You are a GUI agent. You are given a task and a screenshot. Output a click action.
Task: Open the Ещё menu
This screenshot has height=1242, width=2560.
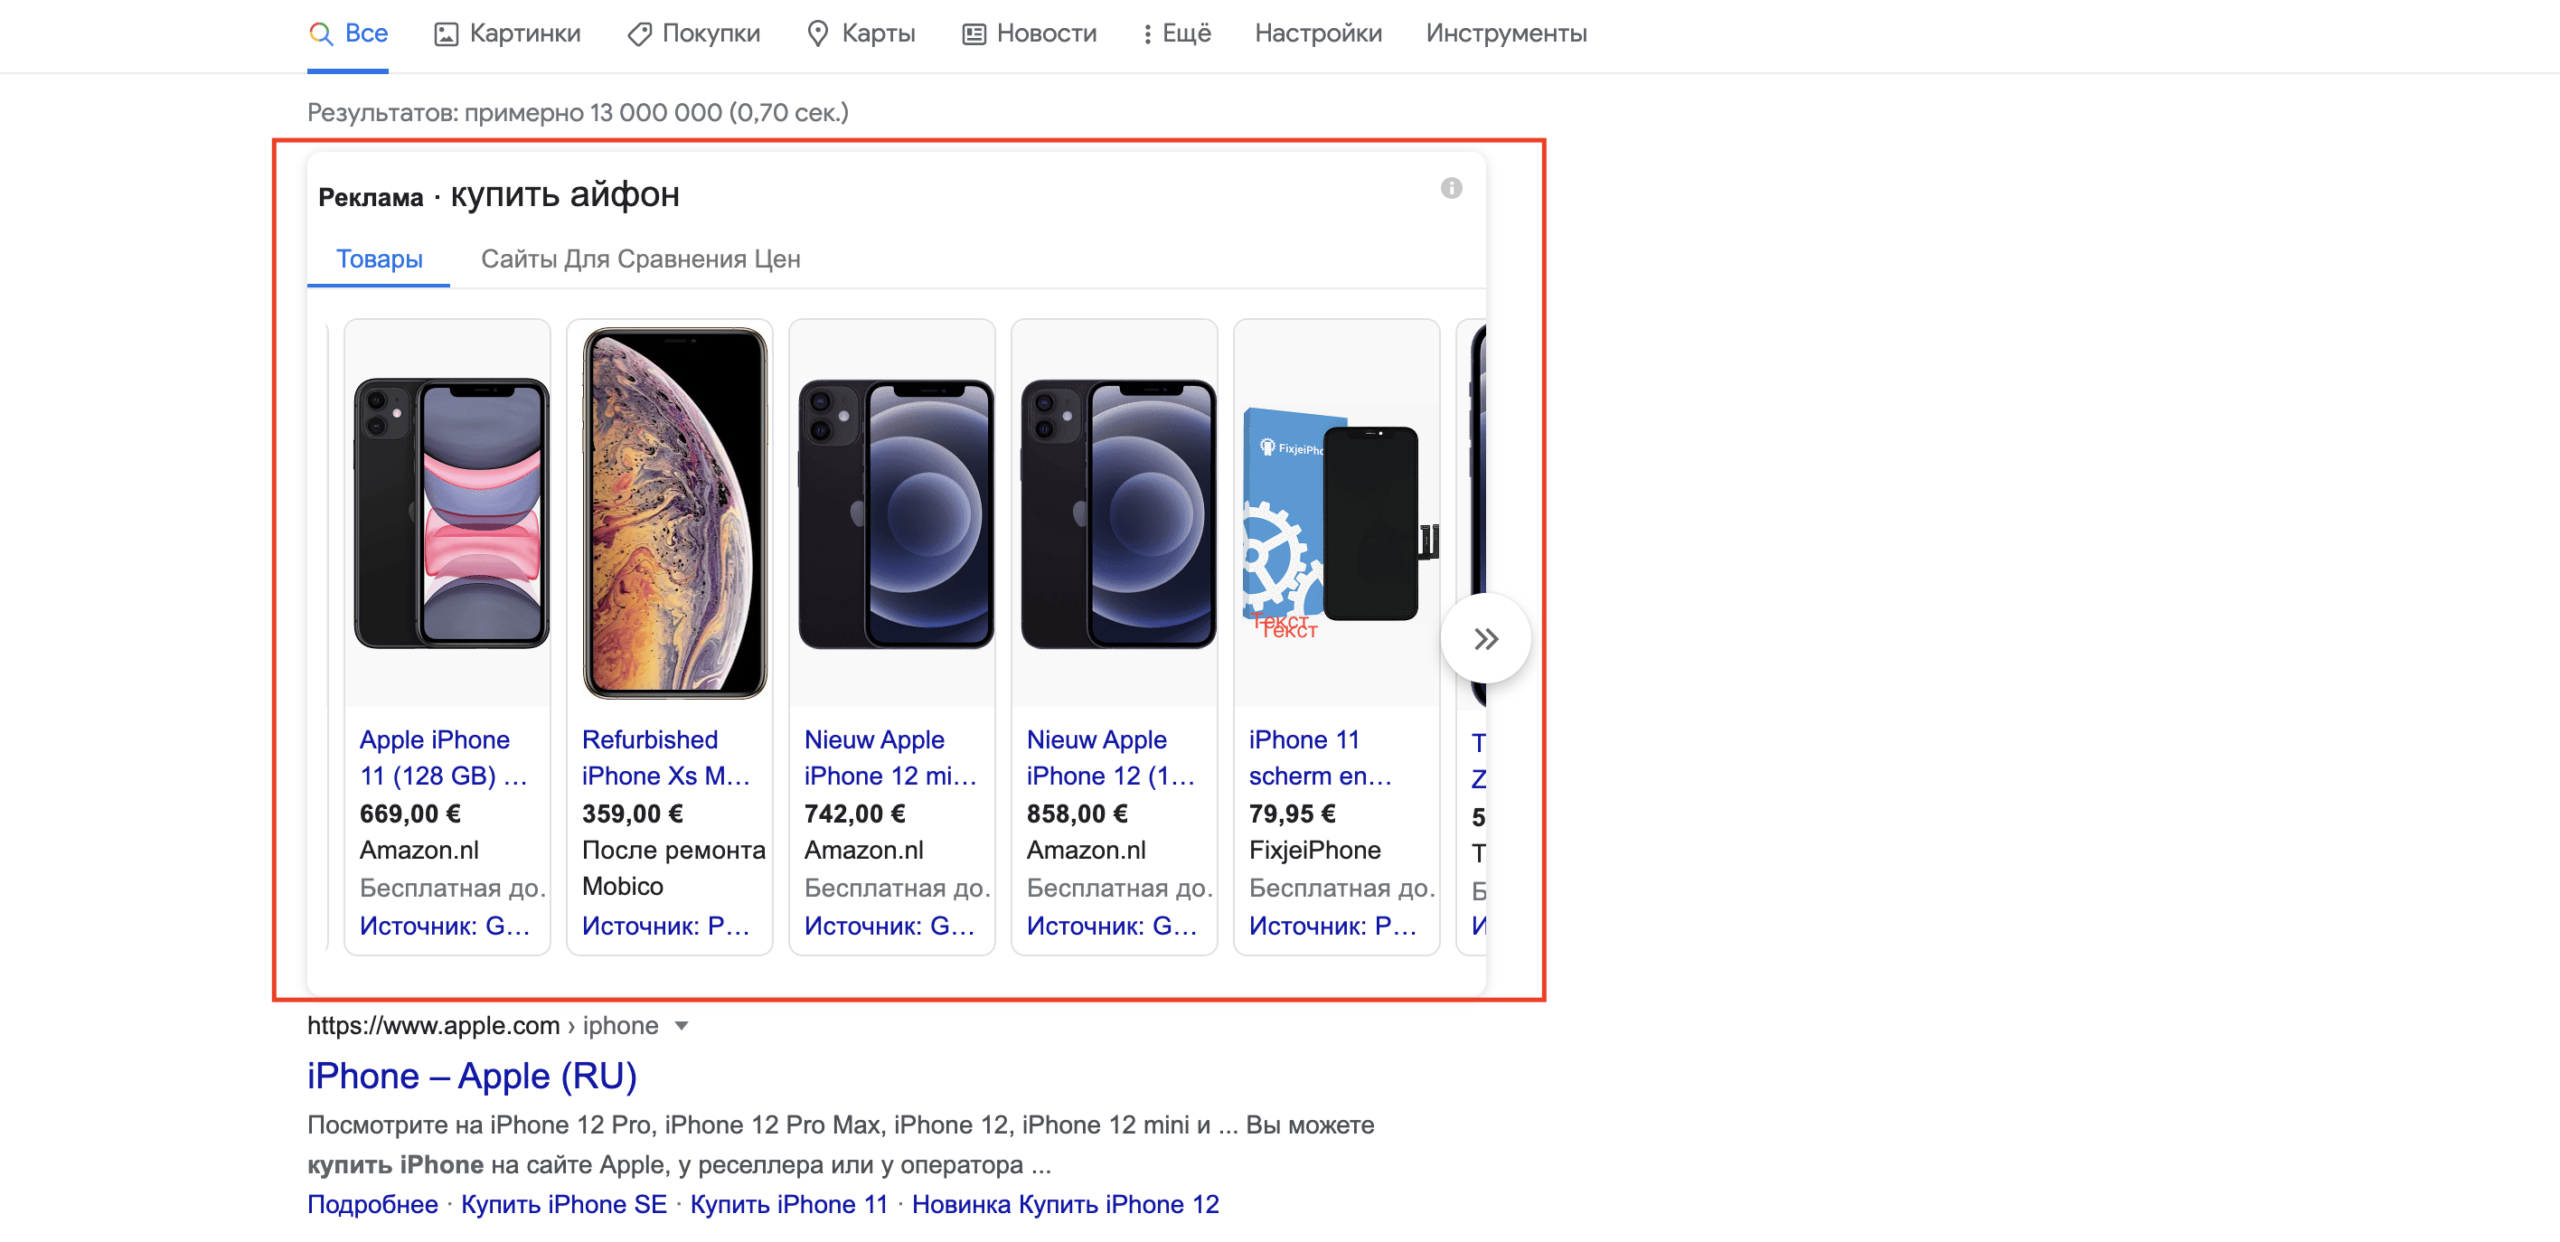pyautogui.click(x=1177, y=34)
